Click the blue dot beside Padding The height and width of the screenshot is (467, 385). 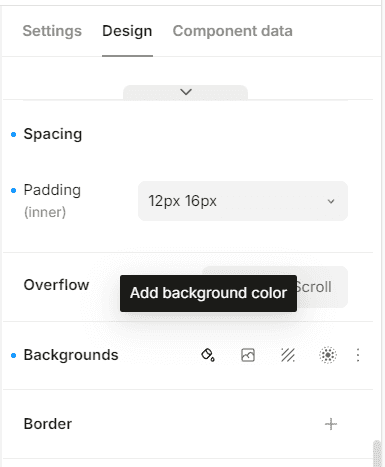click(13, 191)
